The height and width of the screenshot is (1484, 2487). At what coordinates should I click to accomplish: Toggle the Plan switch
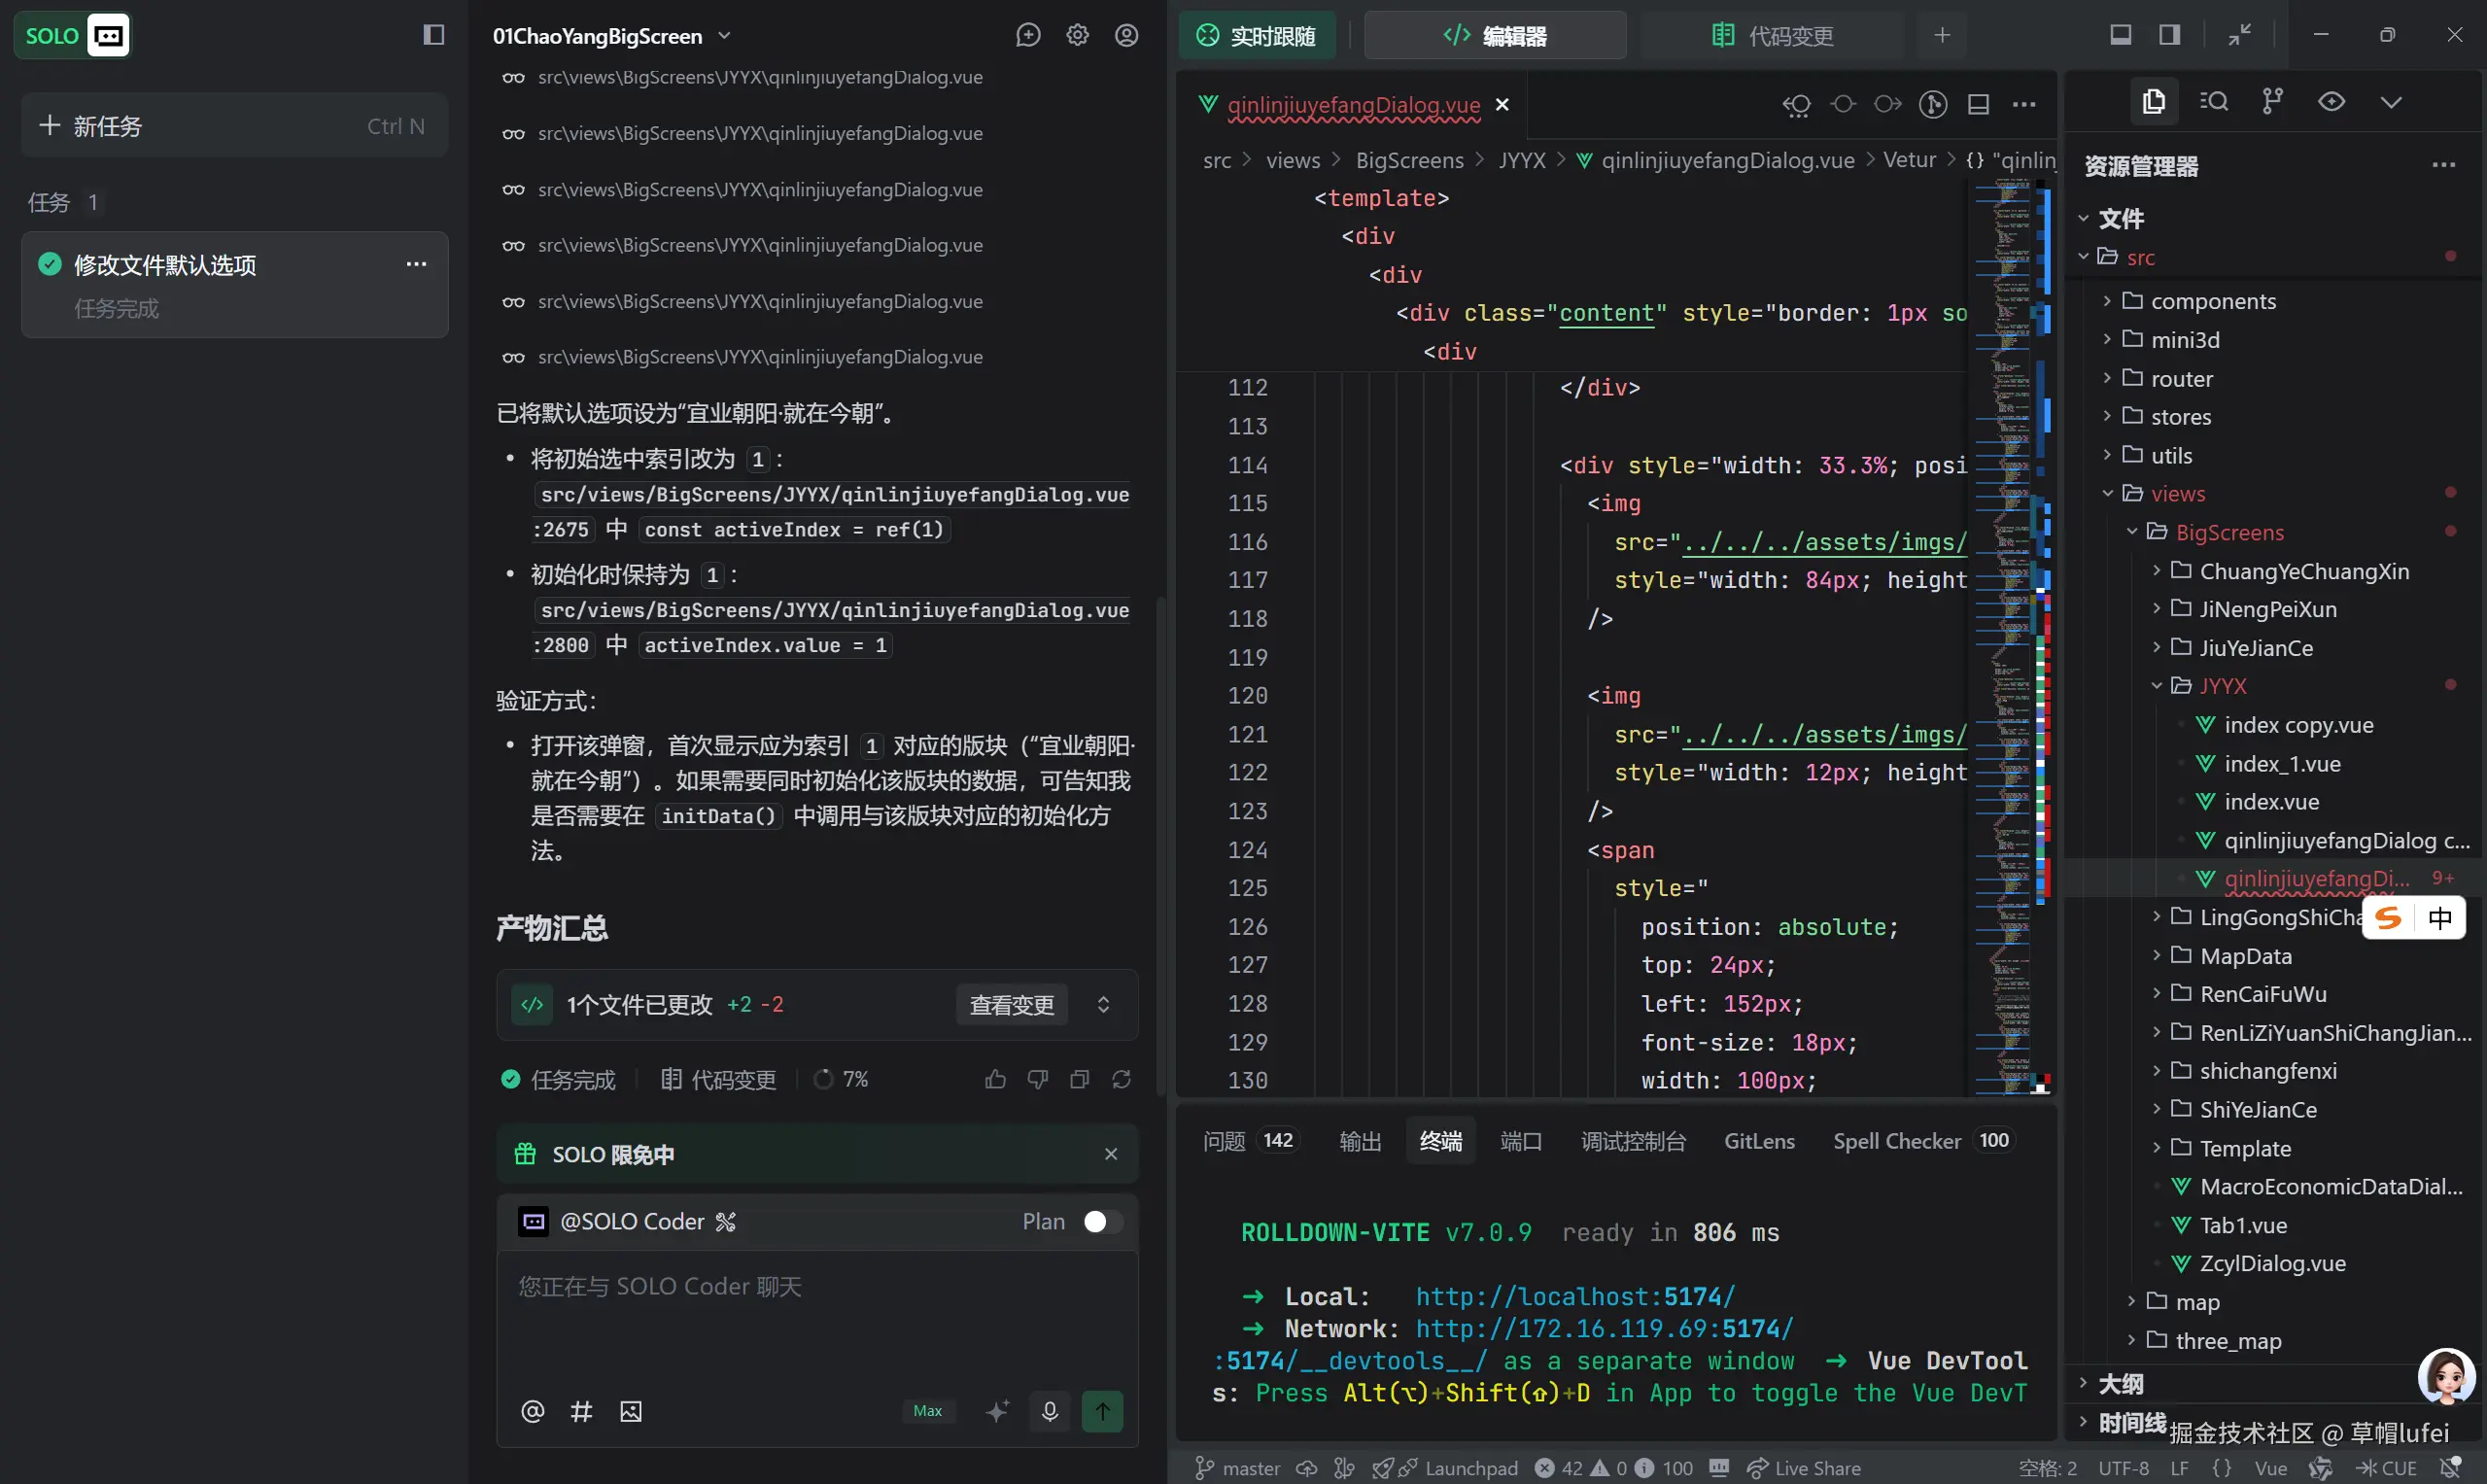pos(1101,1221)
